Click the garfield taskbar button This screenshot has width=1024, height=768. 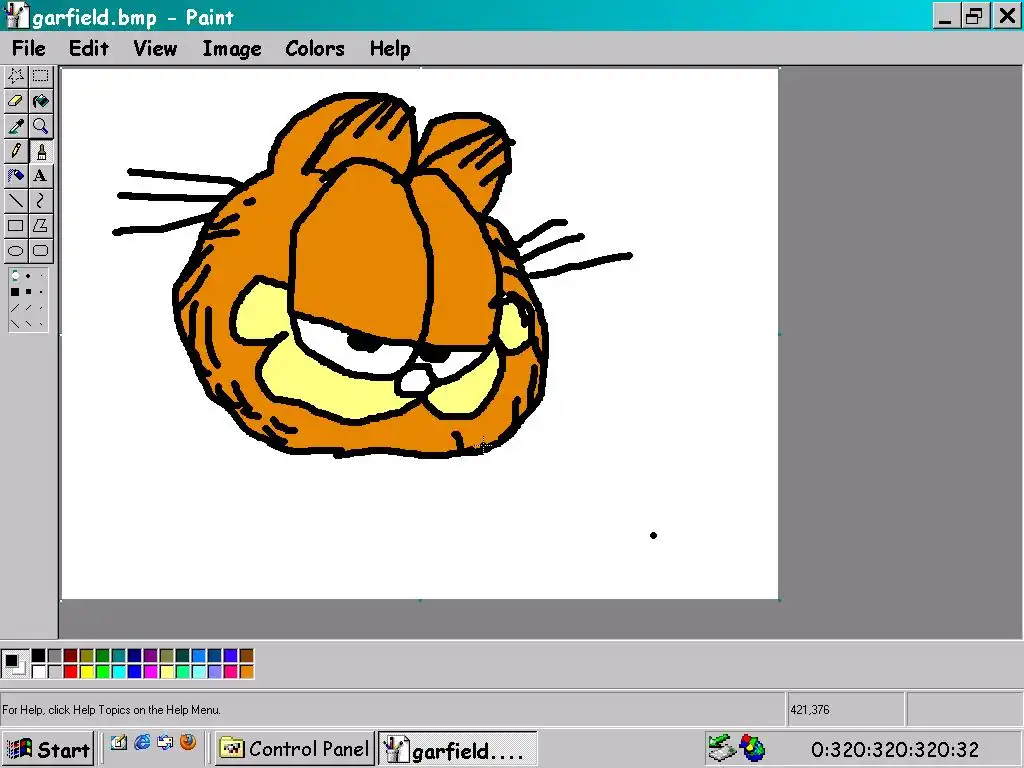[457, 749]
